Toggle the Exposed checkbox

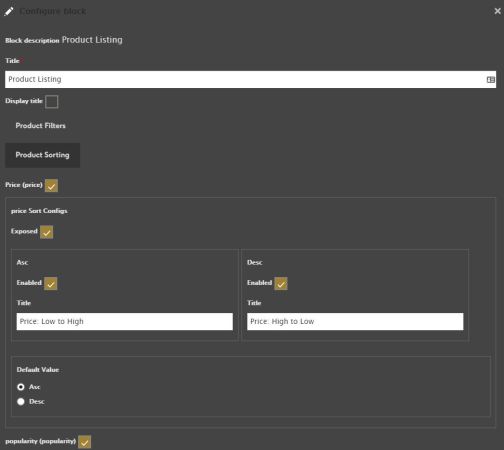[x=46, y=232]
